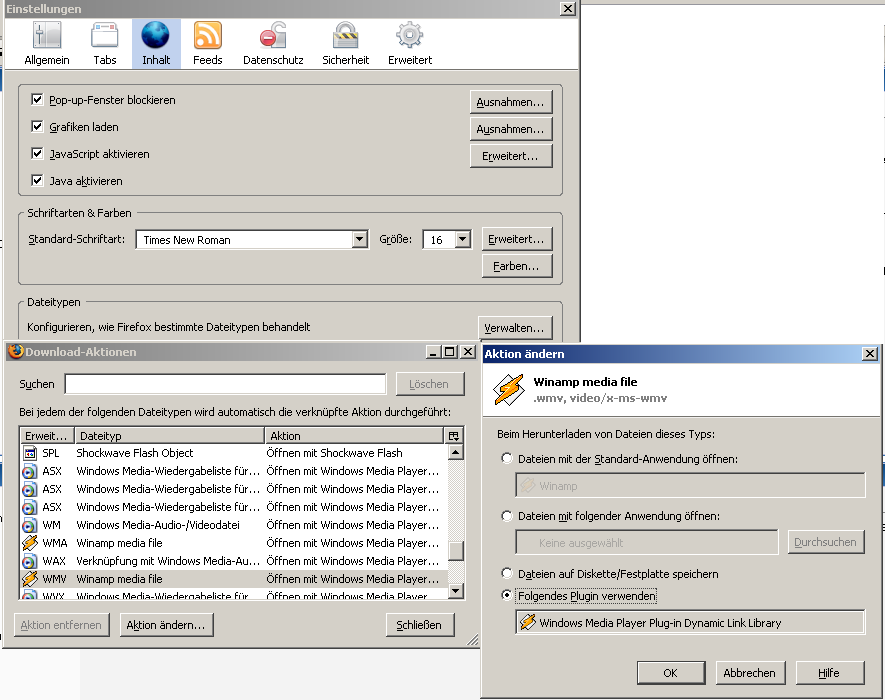
Task: Select the 'auf Diskette/Festplatte speichern' radio button
Action: coord(507,574)
